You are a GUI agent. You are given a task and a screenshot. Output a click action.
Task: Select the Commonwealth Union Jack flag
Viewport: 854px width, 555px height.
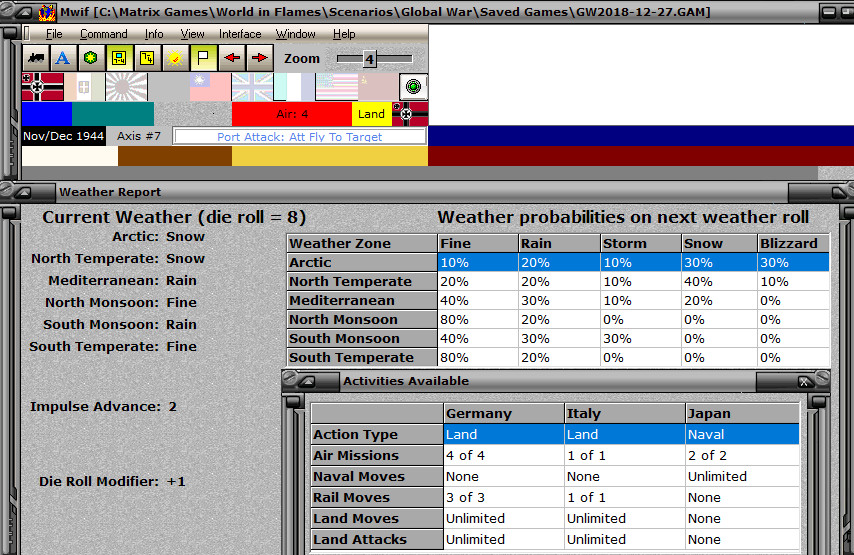[252, 87]
